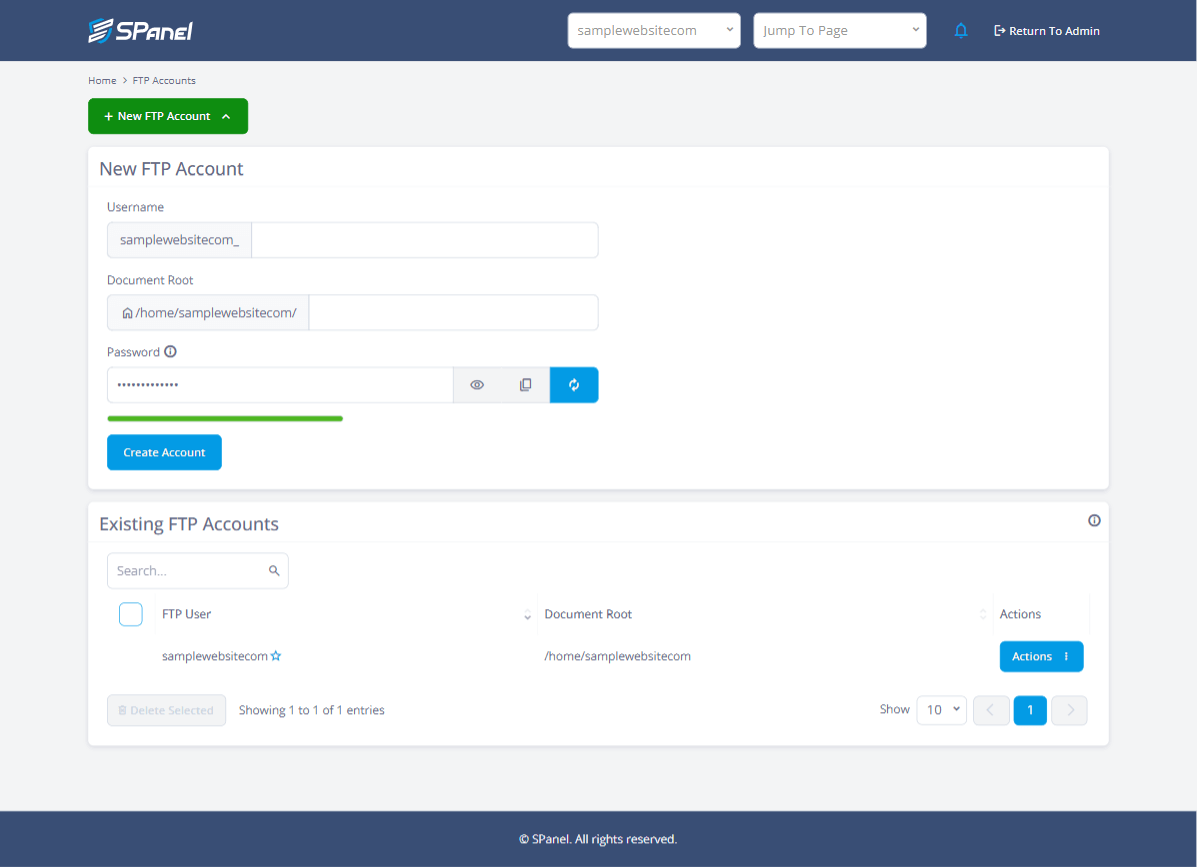This screenshot has width=1197, height=867.
Task: Regenerate a new random password
Action: click(x=573, y=384)
